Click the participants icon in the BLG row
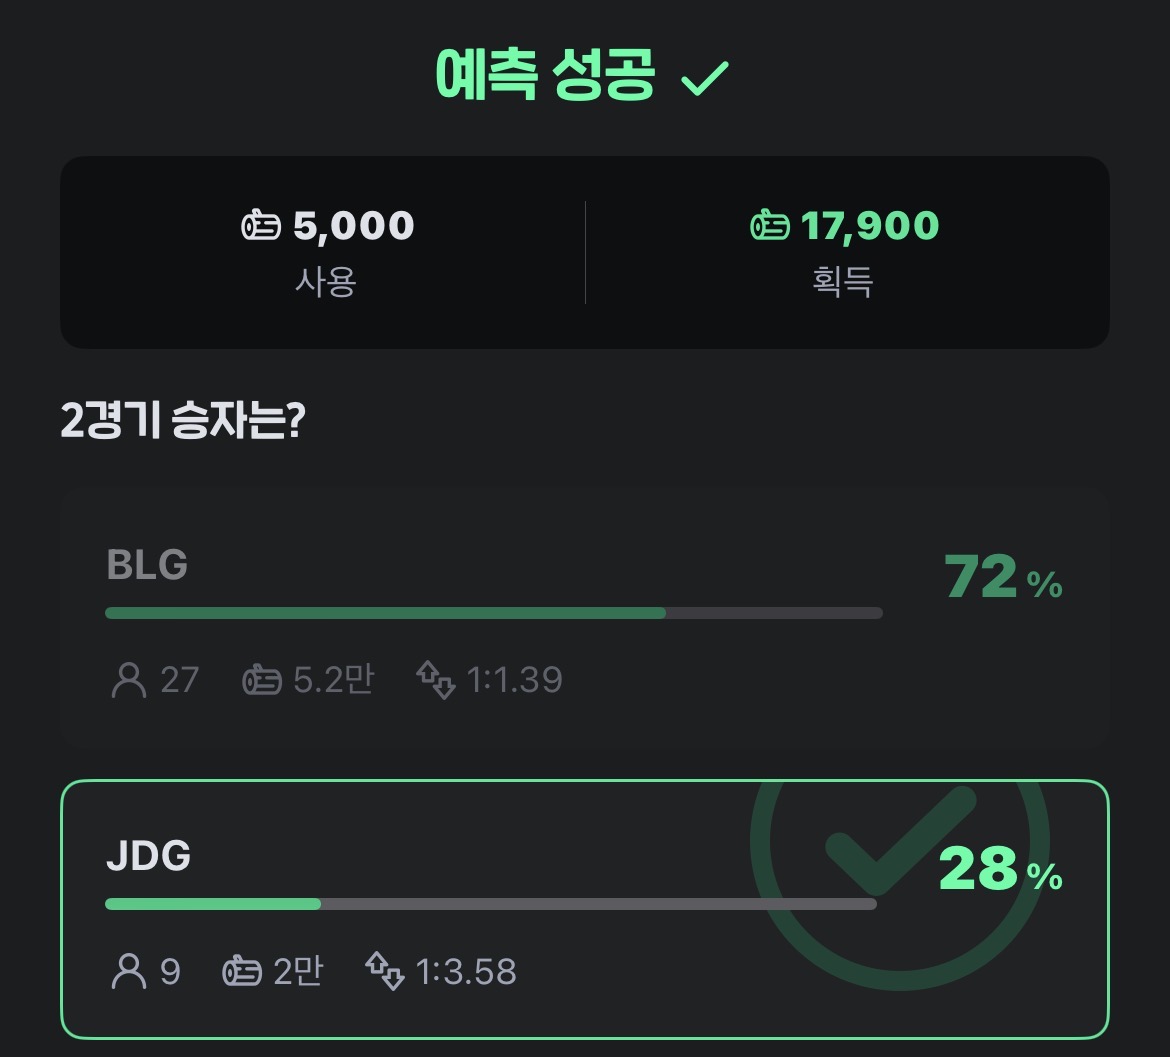 click(128, 680)
